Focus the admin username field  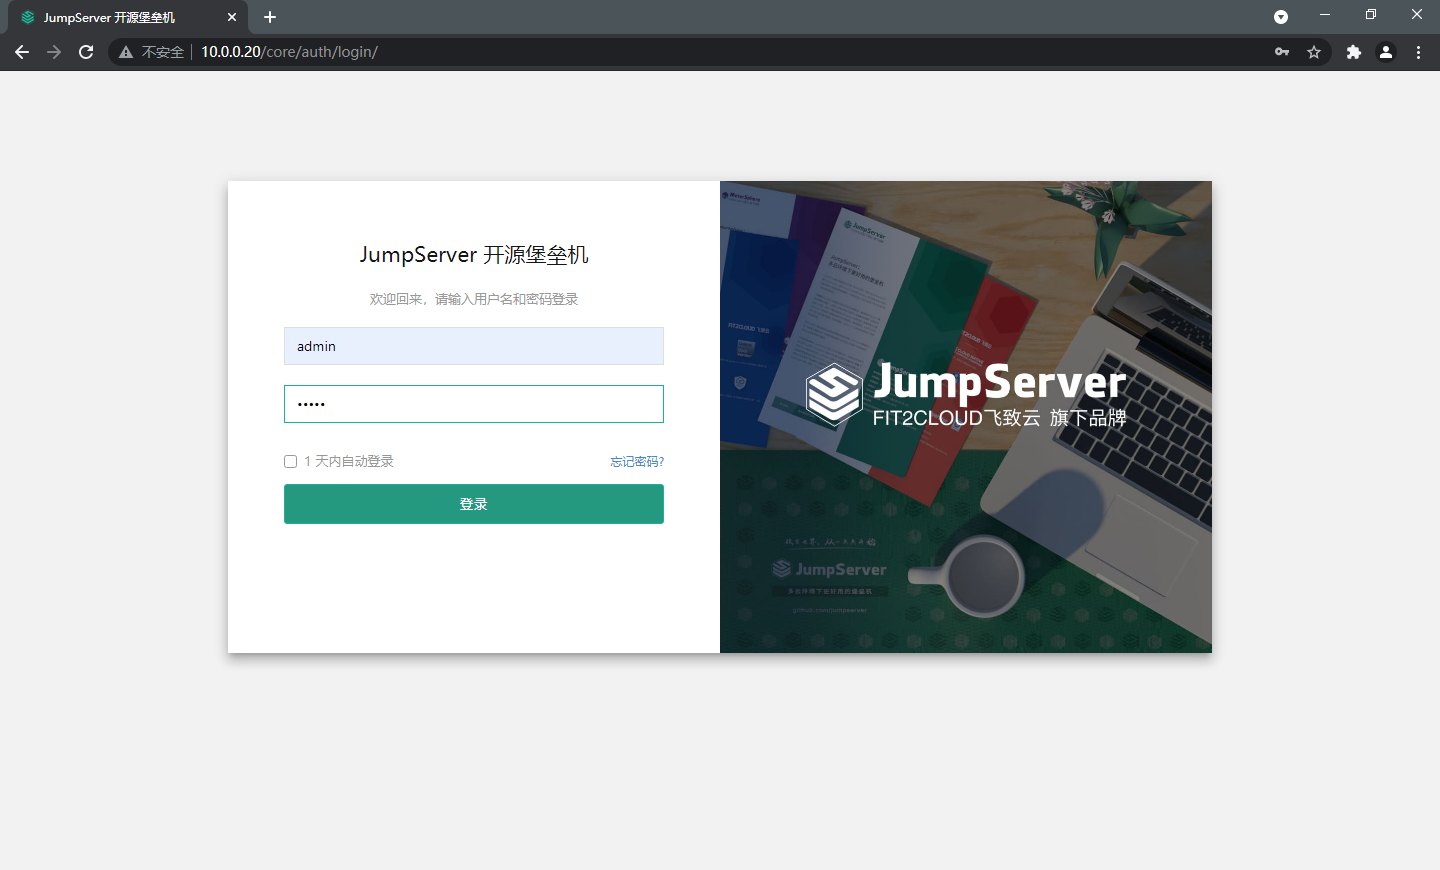[474, 346]
